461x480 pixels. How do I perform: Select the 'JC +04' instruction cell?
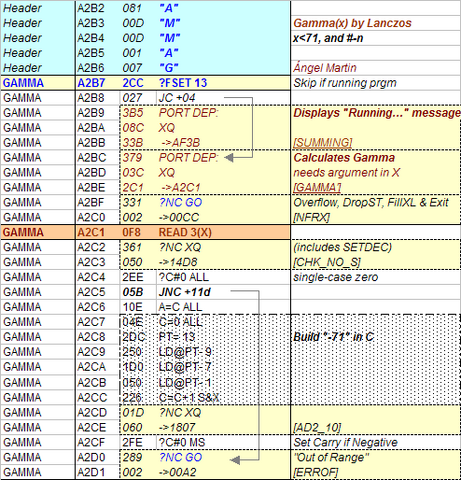[x=177, y=98]
